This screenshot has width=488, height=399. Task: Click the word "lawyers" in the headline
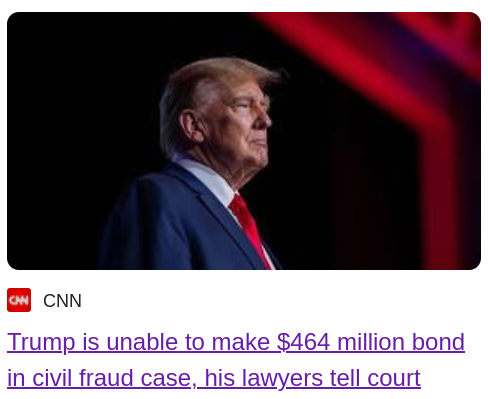coord(282,378)
